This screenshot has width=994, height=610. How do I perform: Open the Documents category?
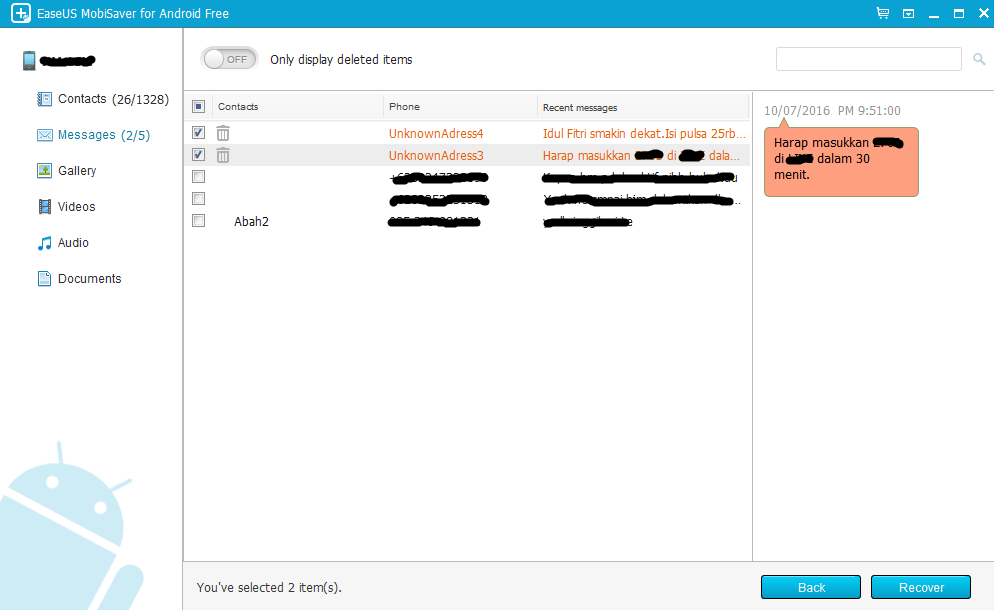[x=89, y=278]
